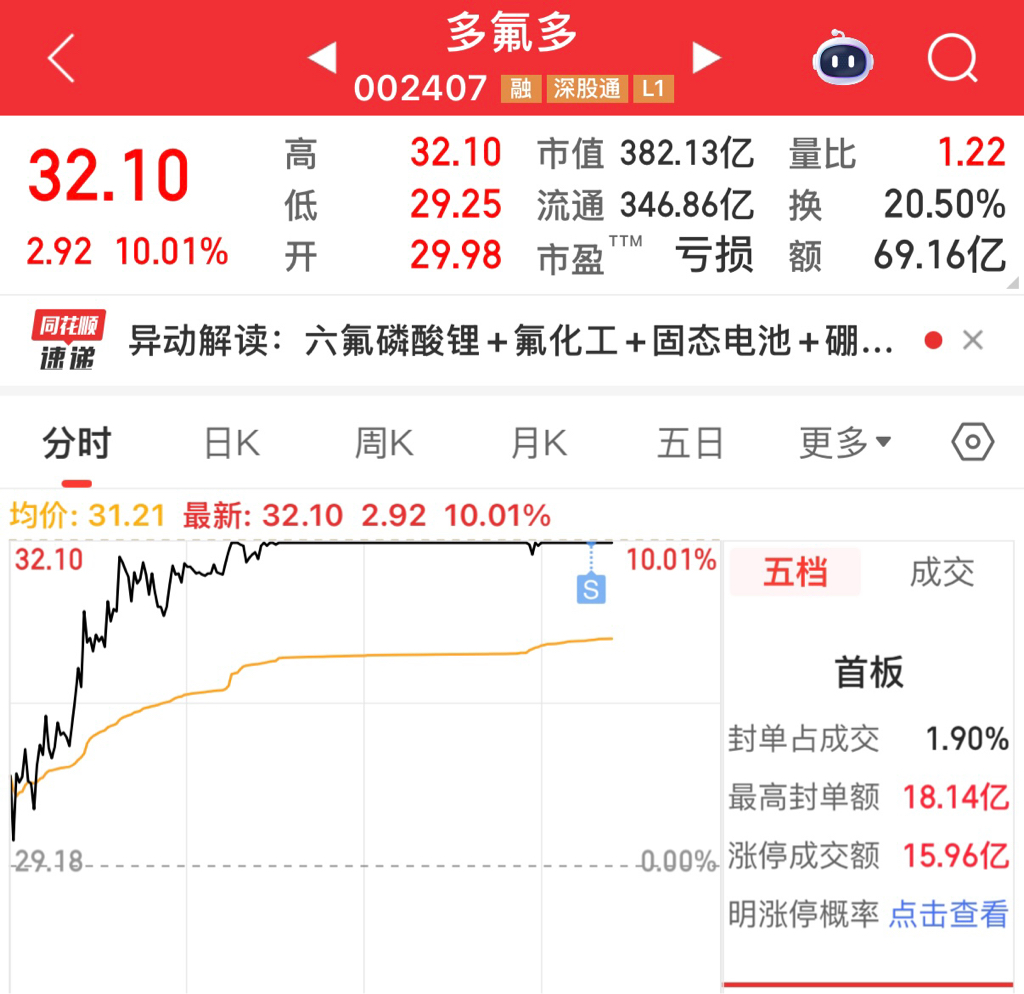Open search with the magnifier icon

pos(952,58)
